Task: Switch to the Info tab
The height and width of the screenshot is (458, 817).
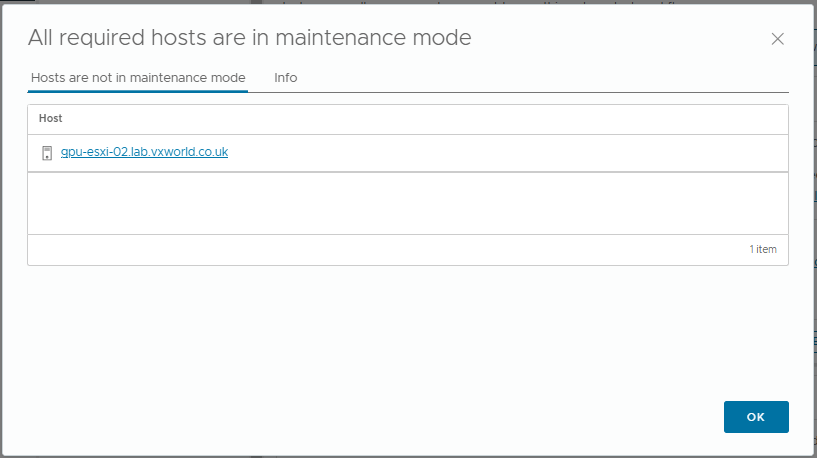Action: [x=285, y=78]
